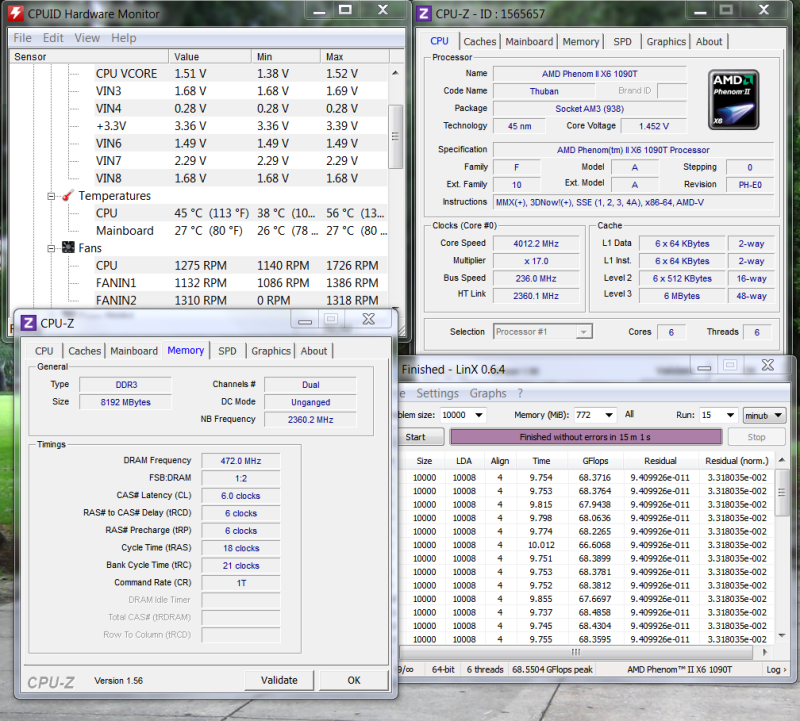Click the Command Rate 1T field
The height and width of the screenshot is (721, 800).
click(241, 583)
